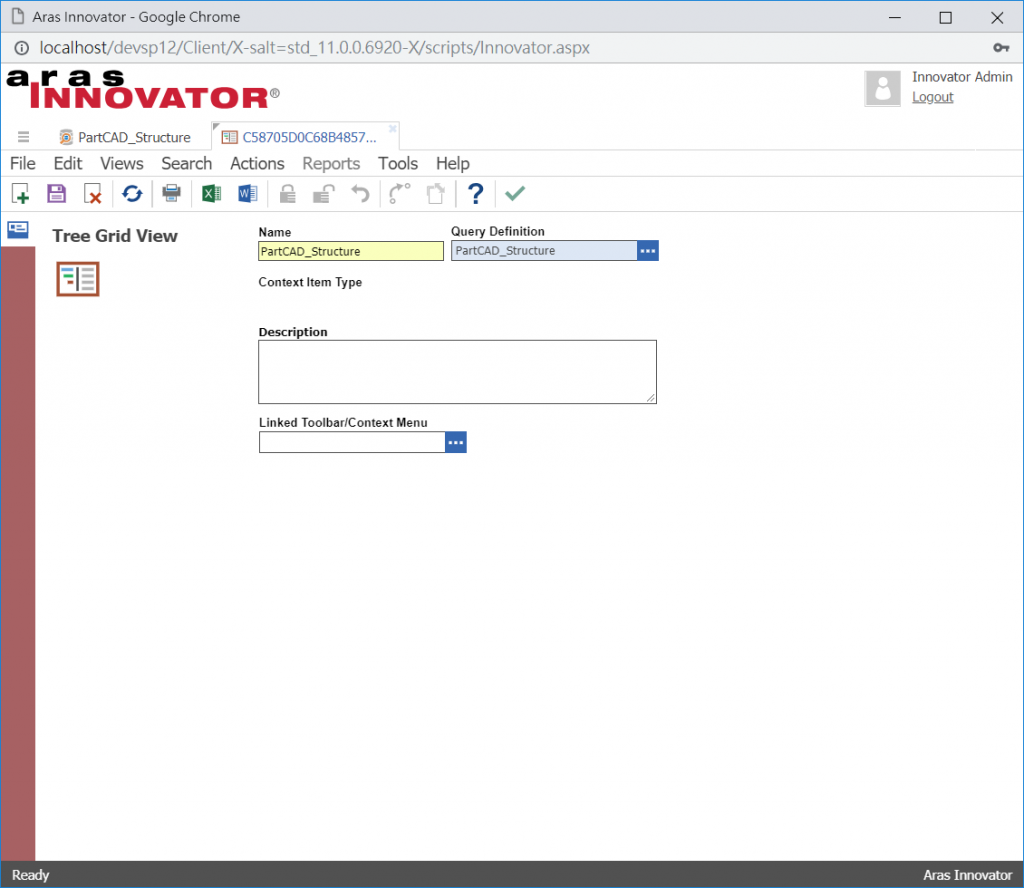Click the Logout link
1024x888 pixels.
click(933, 97)
